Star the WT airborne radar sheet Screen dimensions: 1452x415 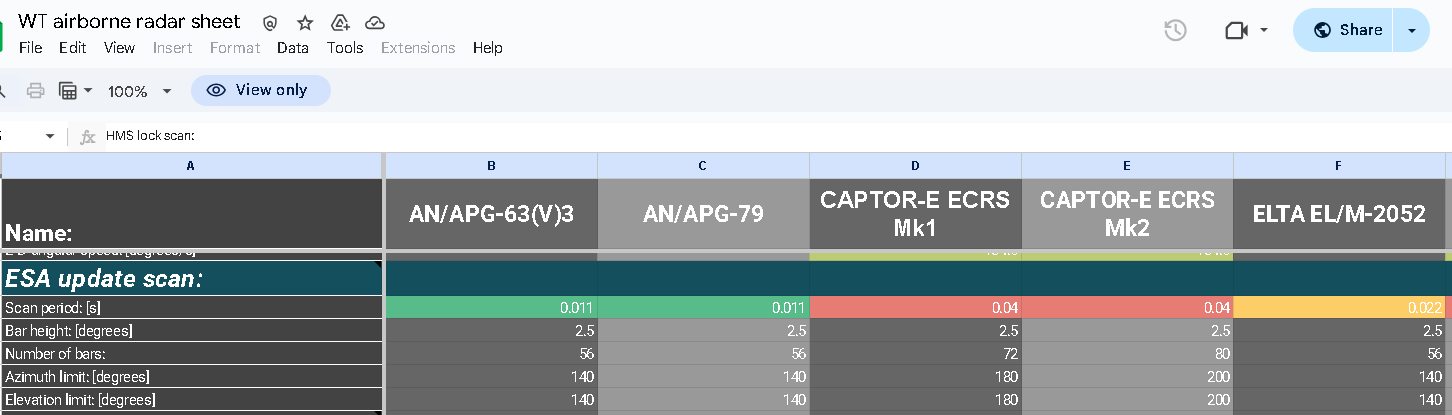coord(305,23)
